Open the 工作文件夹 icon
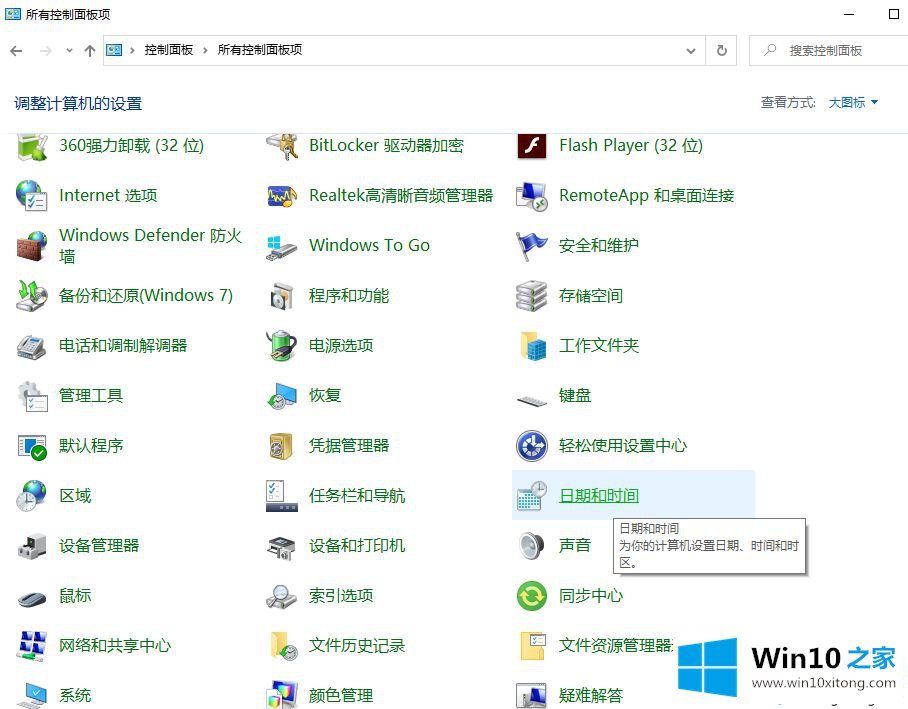908x709 pixels. [x=533, y=346]
